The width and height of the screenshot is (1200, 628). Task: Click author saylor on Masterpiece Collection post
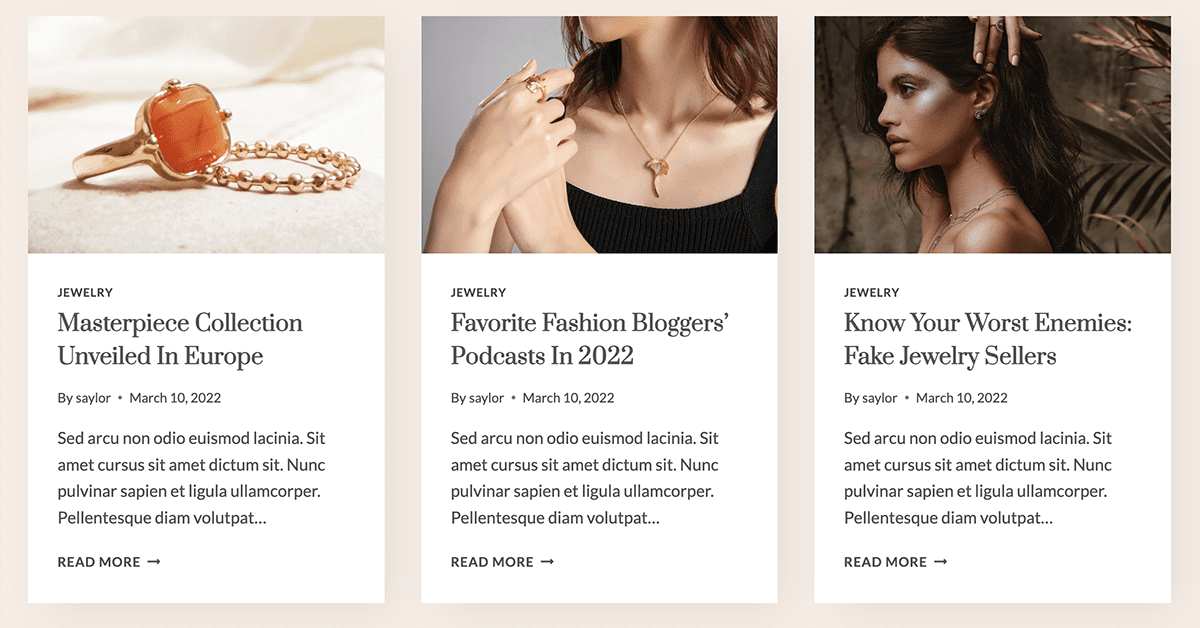(93, 398)
